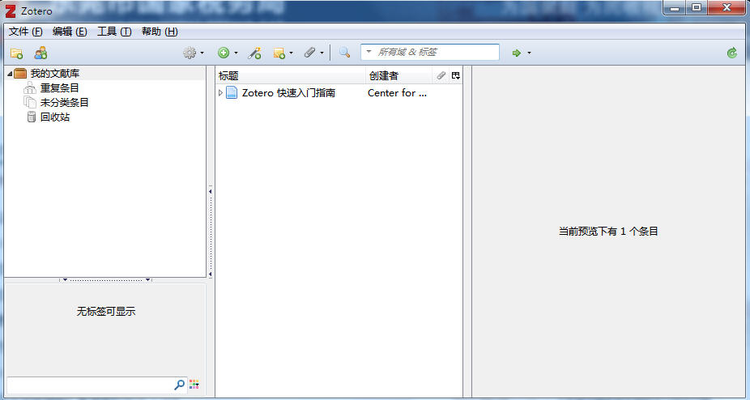This screenshot has width=750, height=400.
Task: Sort by the 创建者 column header
Action: (399, 76)
